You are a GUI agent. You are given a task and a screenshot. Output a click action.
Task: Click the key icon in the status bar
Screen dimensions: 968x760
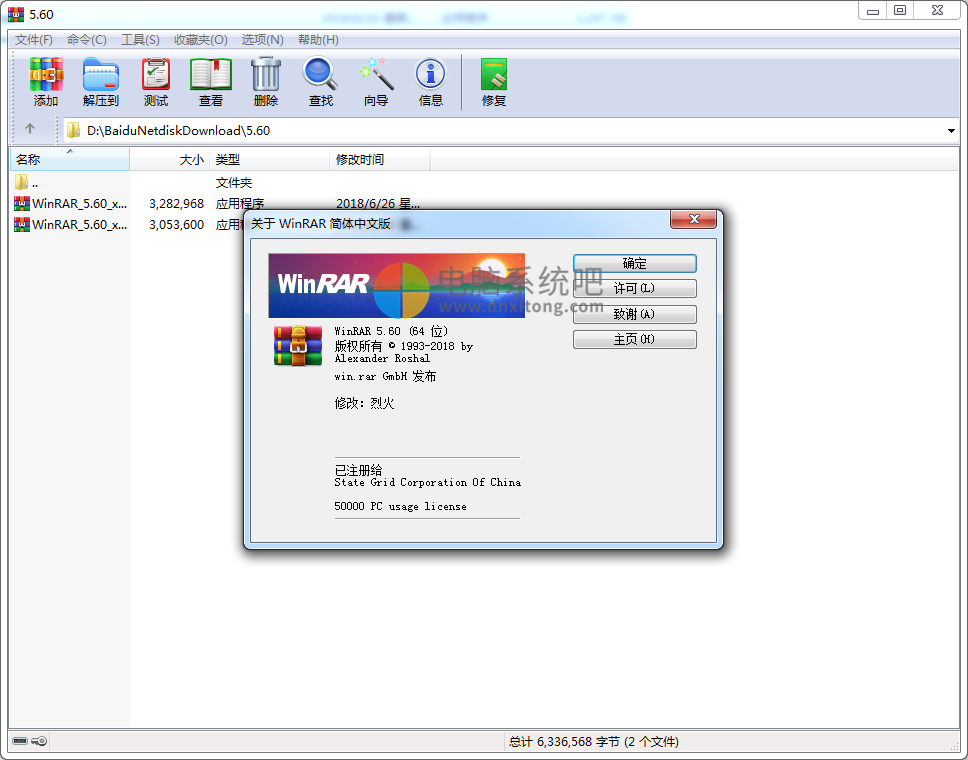pos(39,741)
